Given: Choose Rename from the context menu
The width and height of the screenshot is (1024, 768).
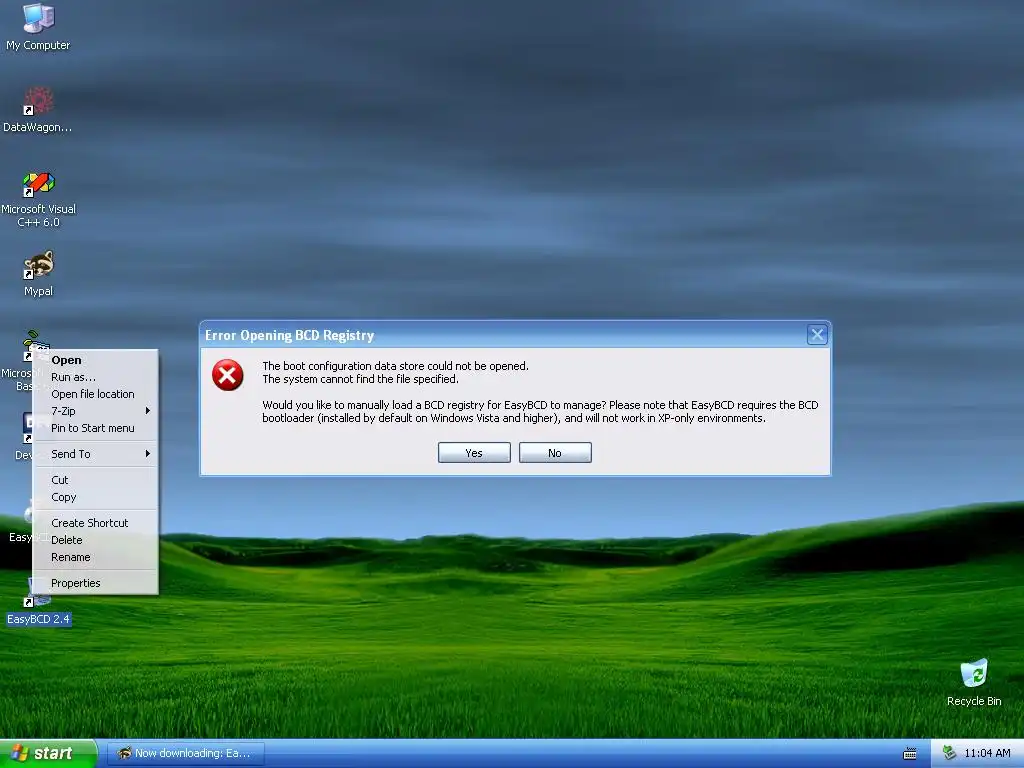Looking at the screenshot, I should tap(95, 557).
